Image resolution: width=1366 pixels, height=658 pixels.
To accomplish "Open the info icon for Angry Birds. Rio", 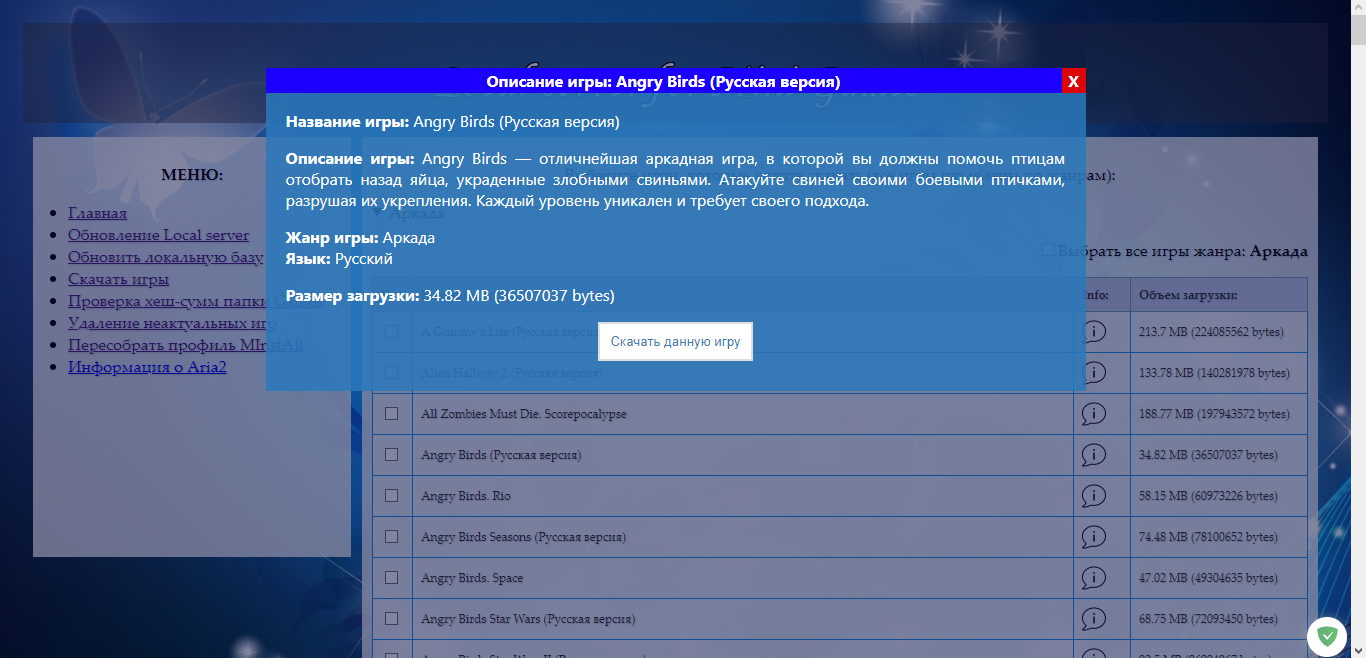I will pos(1094,495).
